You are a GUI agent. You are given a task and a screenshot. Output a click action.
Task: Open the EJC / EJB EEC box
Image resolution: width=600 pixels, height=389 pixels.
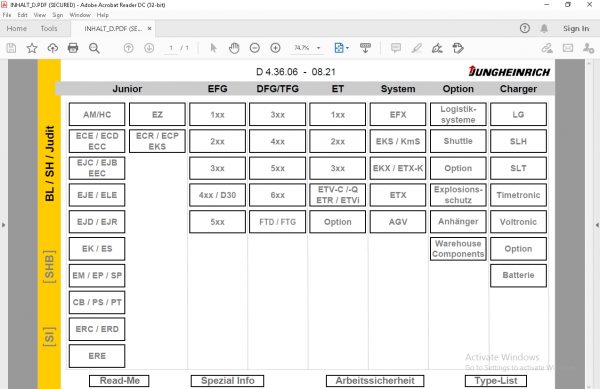point(97,168)
